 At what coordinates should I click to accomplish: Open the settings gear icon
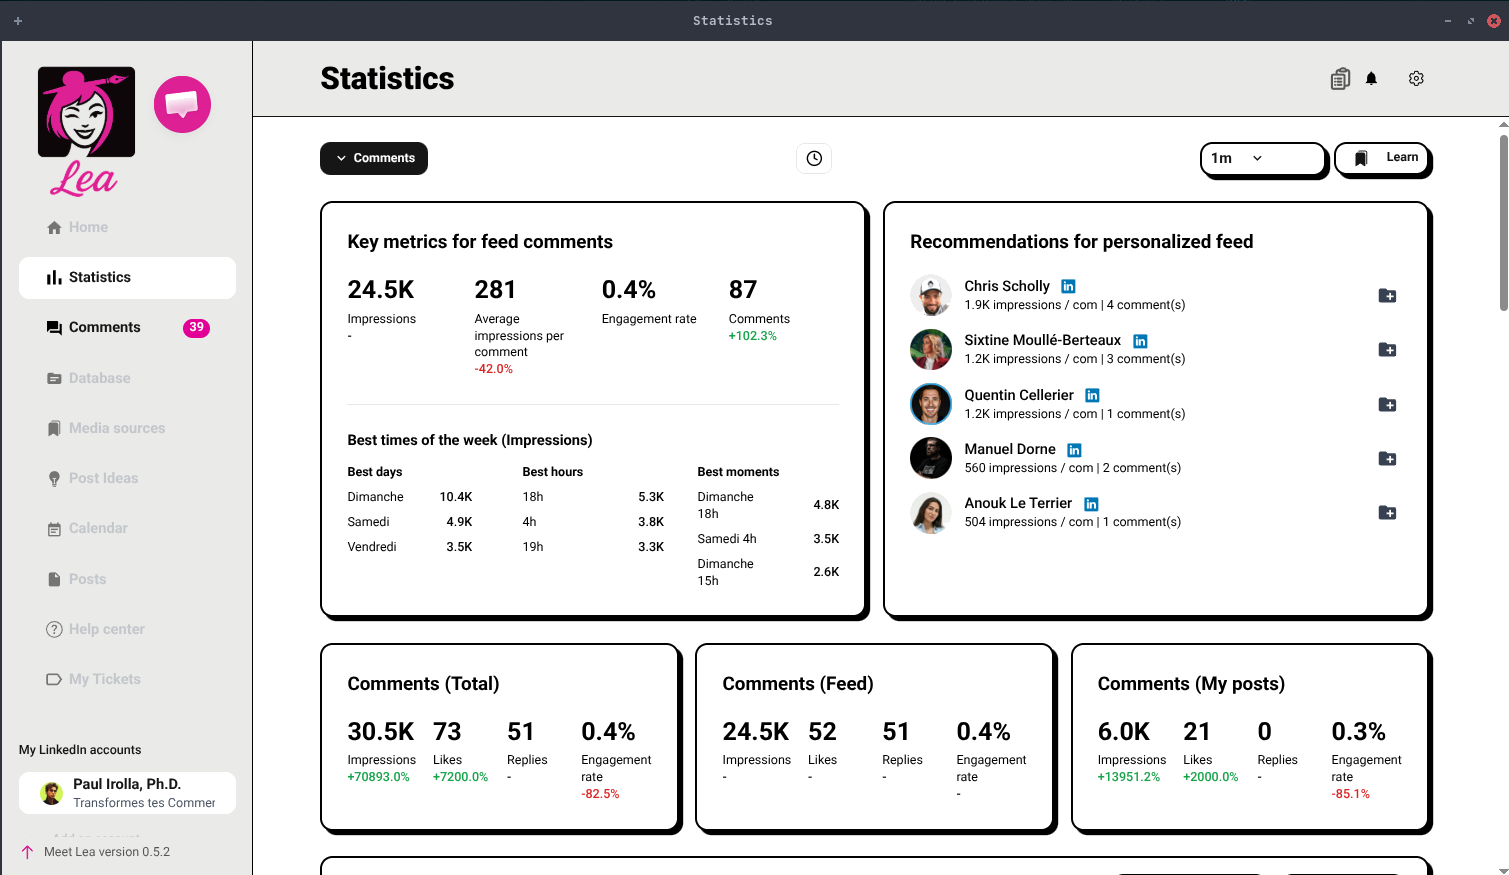point(1416,78)
